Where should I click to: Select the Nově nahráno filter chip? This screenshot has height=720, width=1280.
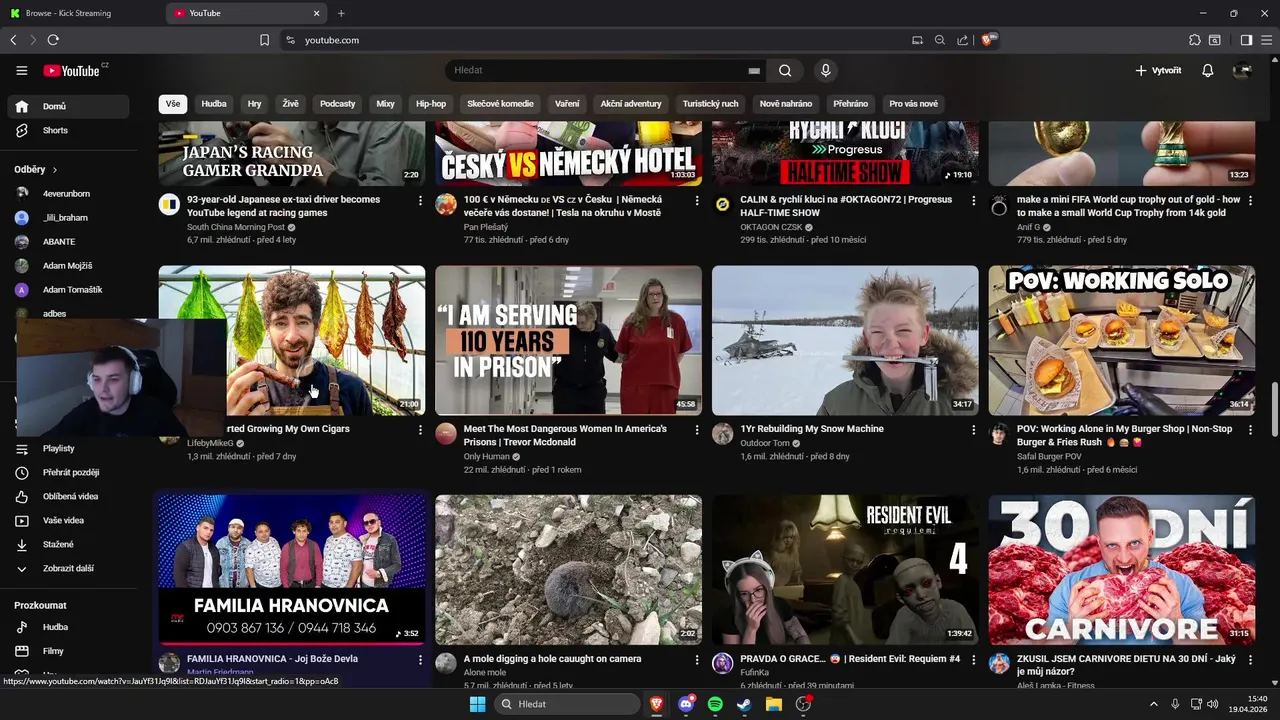tap(786, 104)
